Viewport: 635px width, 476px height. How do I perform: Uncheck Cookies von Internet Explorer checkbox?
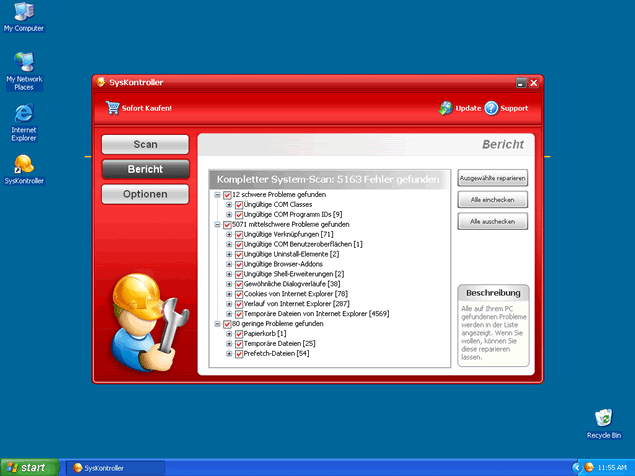[239, 294]
